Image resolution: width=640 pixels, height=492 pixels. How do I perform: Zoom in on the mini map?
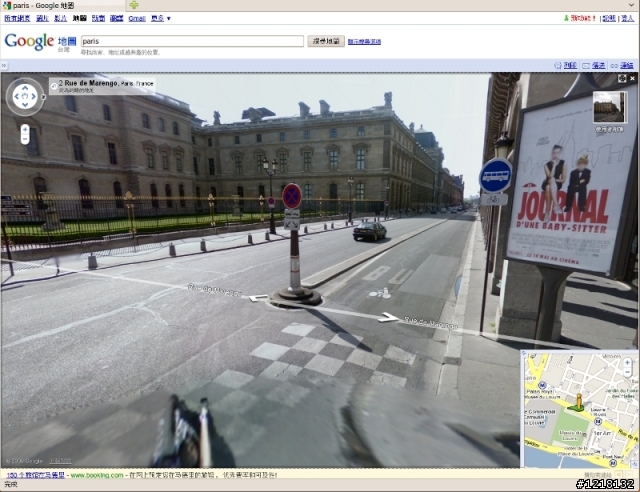(x=627, y=363)
